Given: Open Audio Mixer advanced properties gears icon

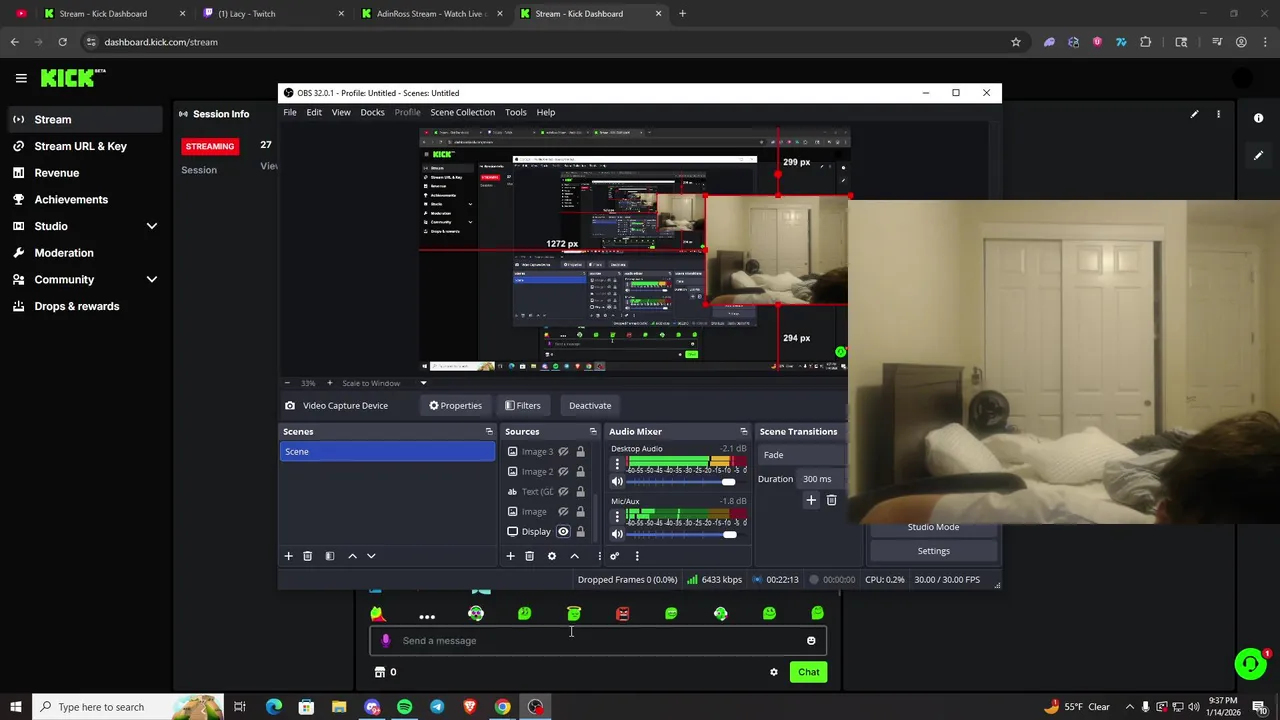Looking at the screenshot, I should (x=615, y=556).
